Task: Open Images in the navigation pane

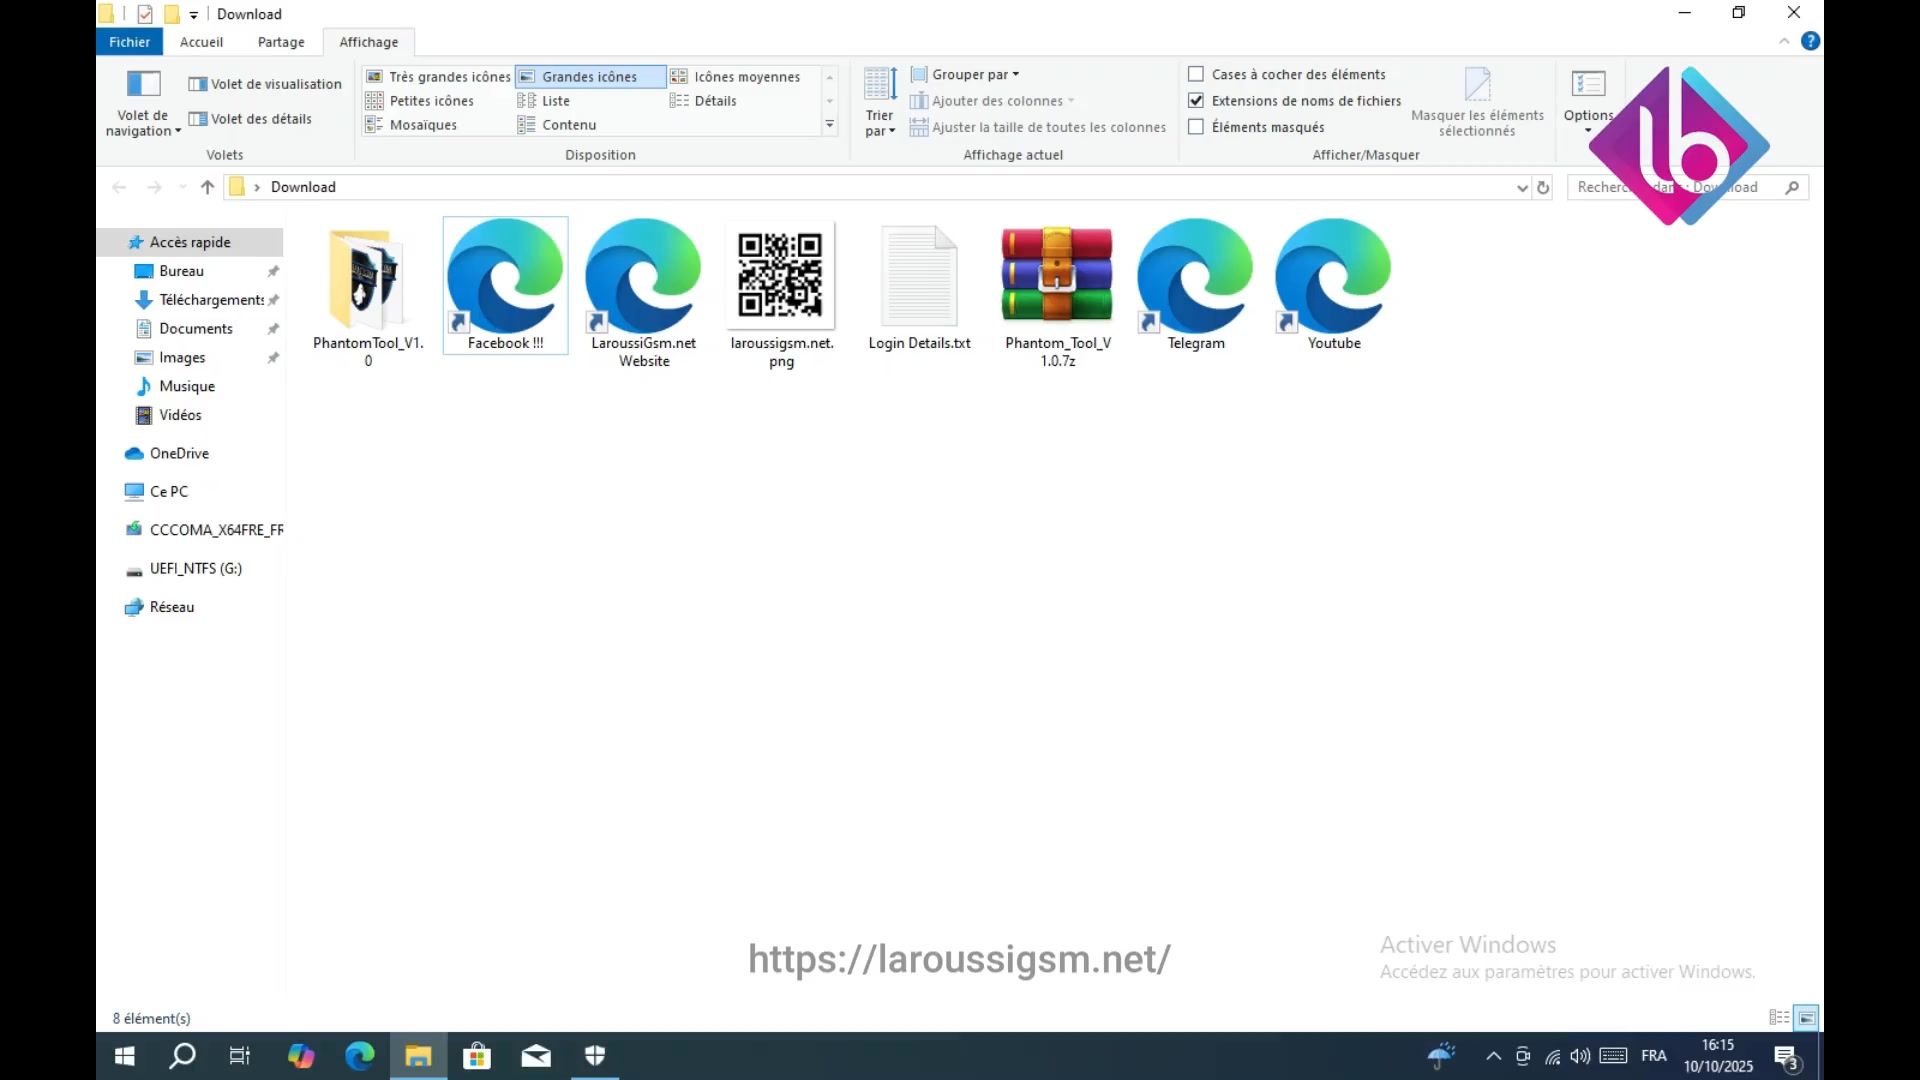Action: click(182, 358)
